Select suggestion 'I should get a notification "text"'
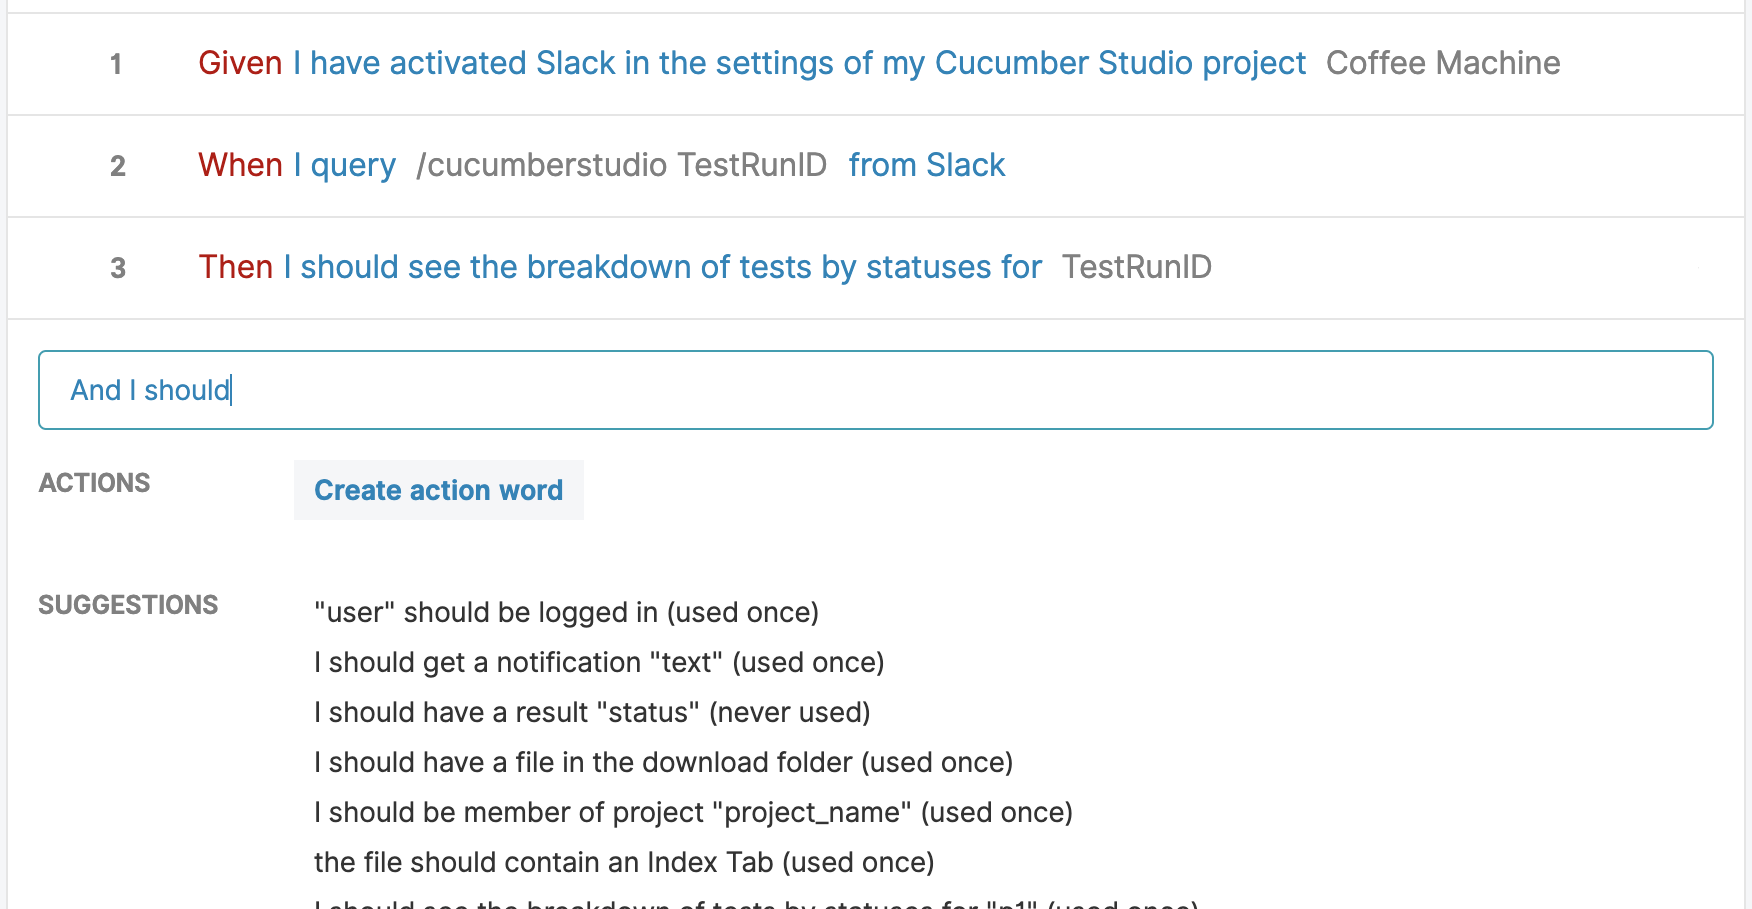 [599, 662]
